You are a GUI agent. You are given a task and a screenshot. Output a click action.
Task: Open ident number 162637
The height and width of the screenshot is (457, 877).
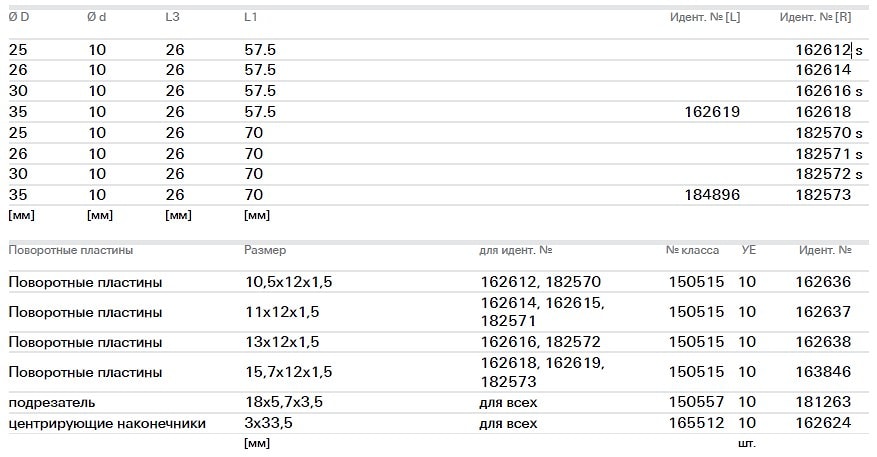823,312
